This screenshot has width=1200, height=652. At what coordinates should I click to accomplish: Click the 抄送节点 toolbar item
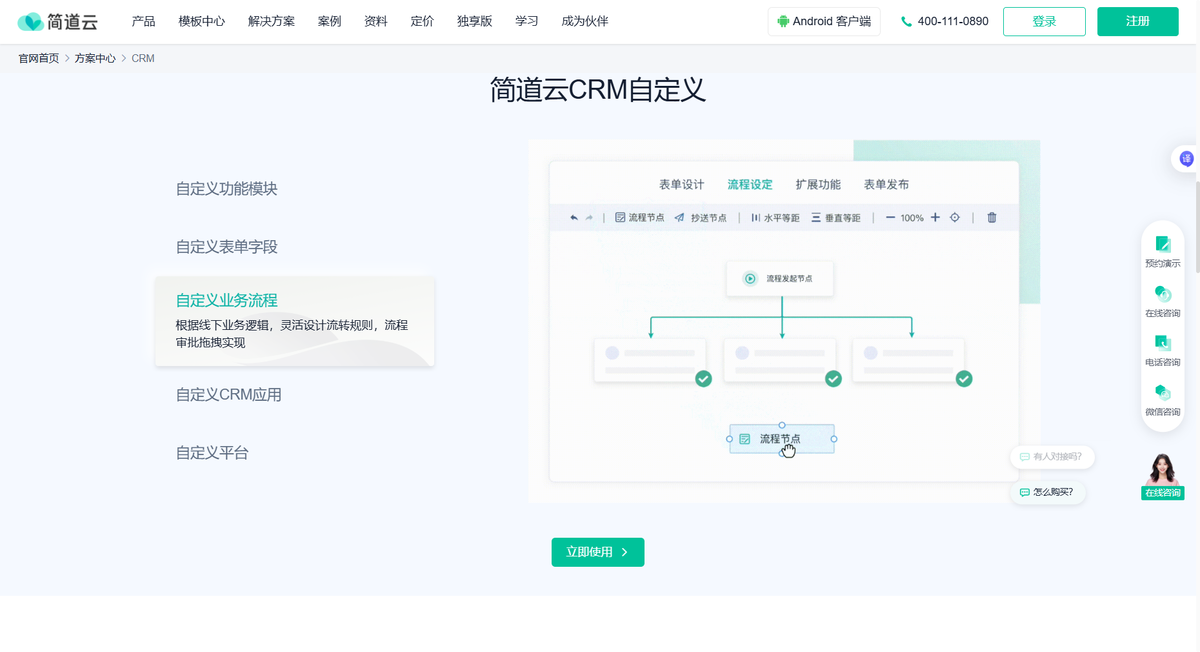700,217
